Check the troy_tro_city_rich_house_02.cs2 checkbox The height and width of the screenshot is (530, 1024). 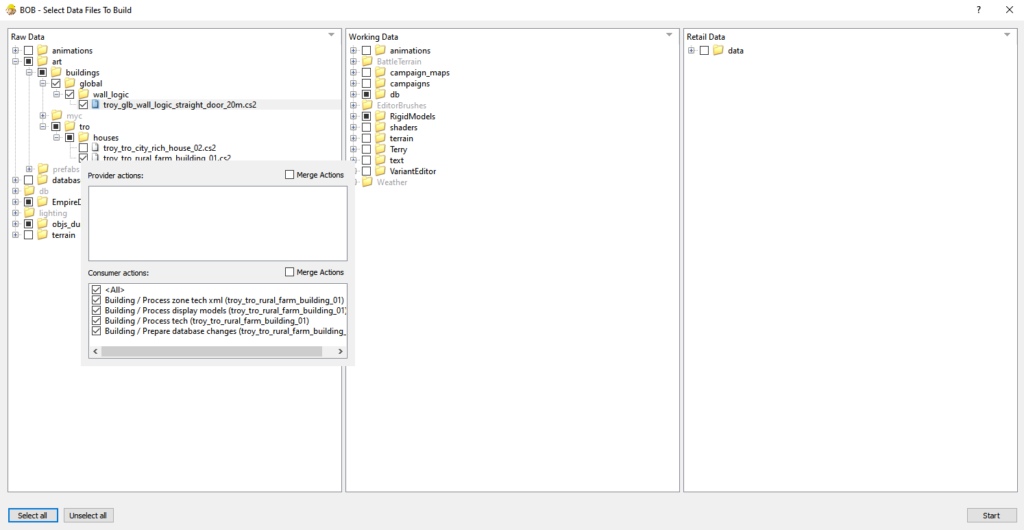tap(83, 148)
